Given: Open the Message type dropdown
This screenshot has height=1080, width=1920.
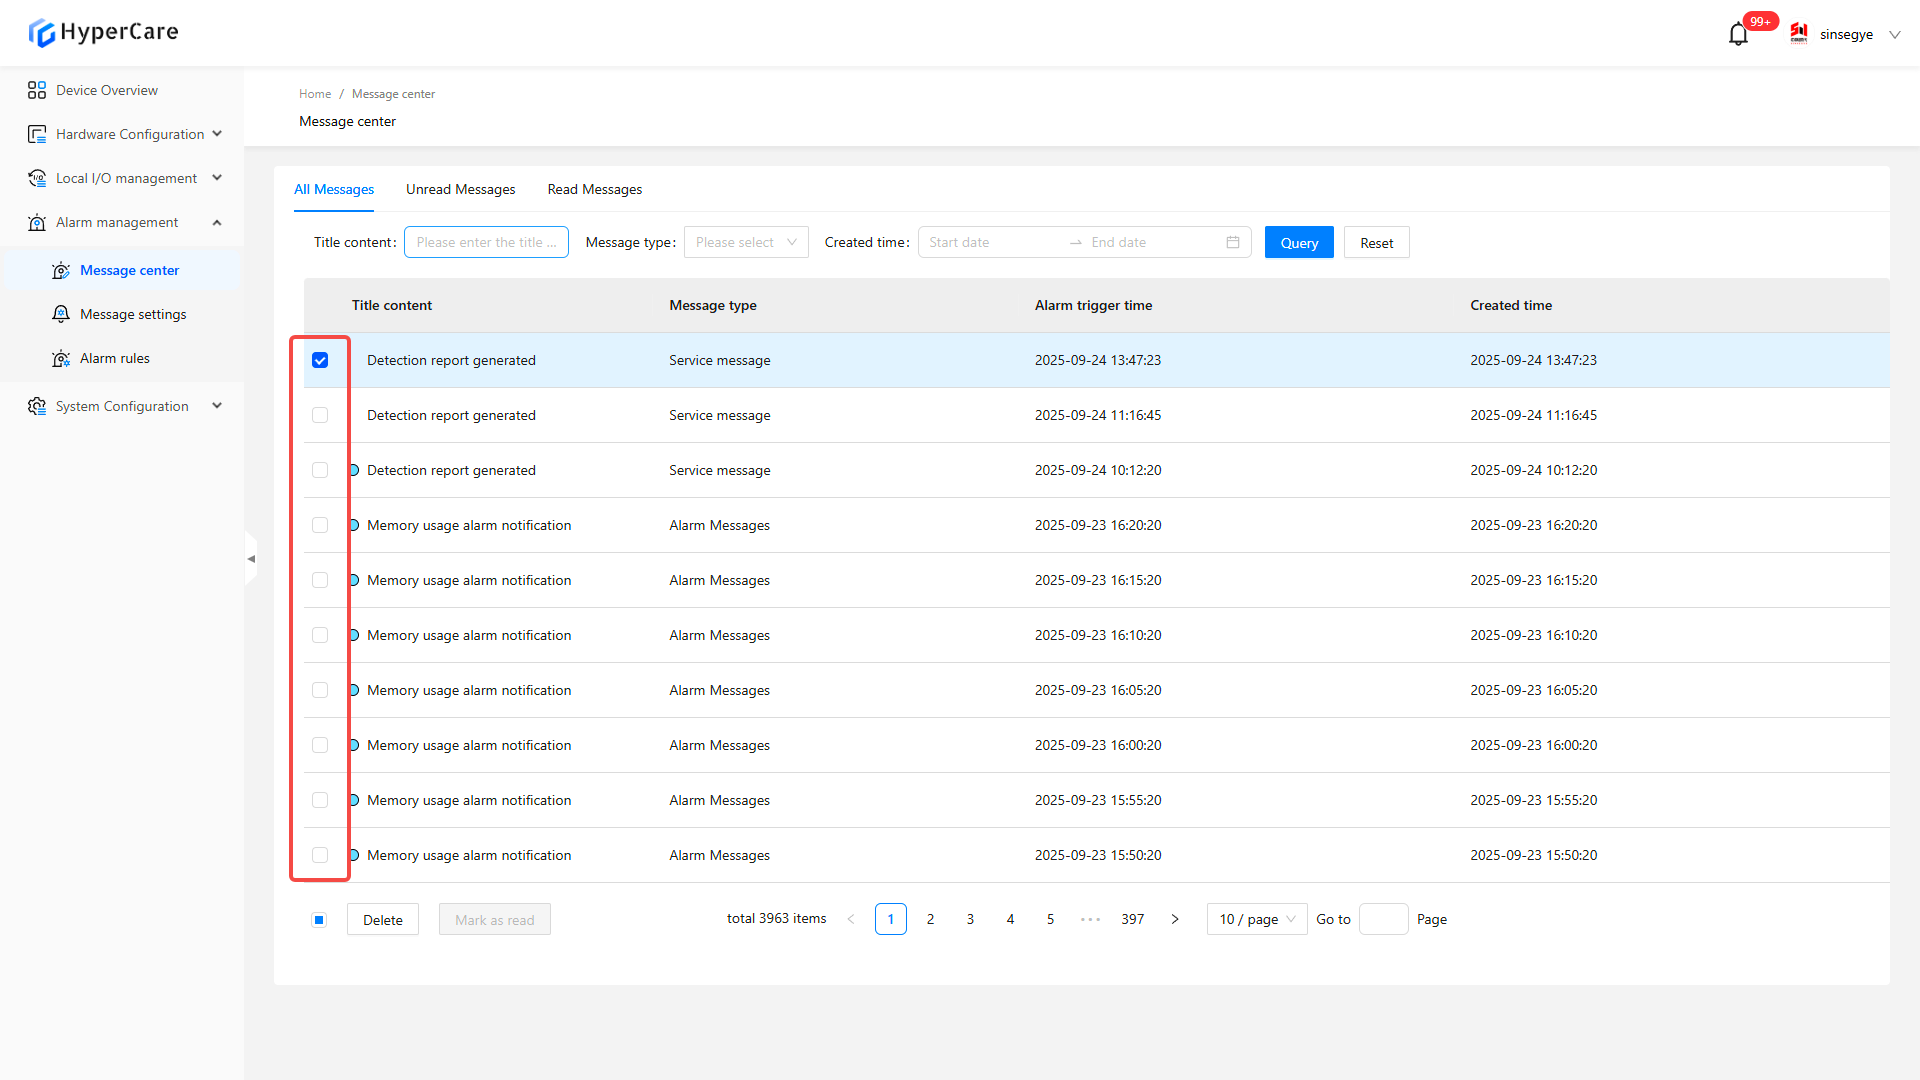Looking at the screenshot, I should (x=745, y=242).
